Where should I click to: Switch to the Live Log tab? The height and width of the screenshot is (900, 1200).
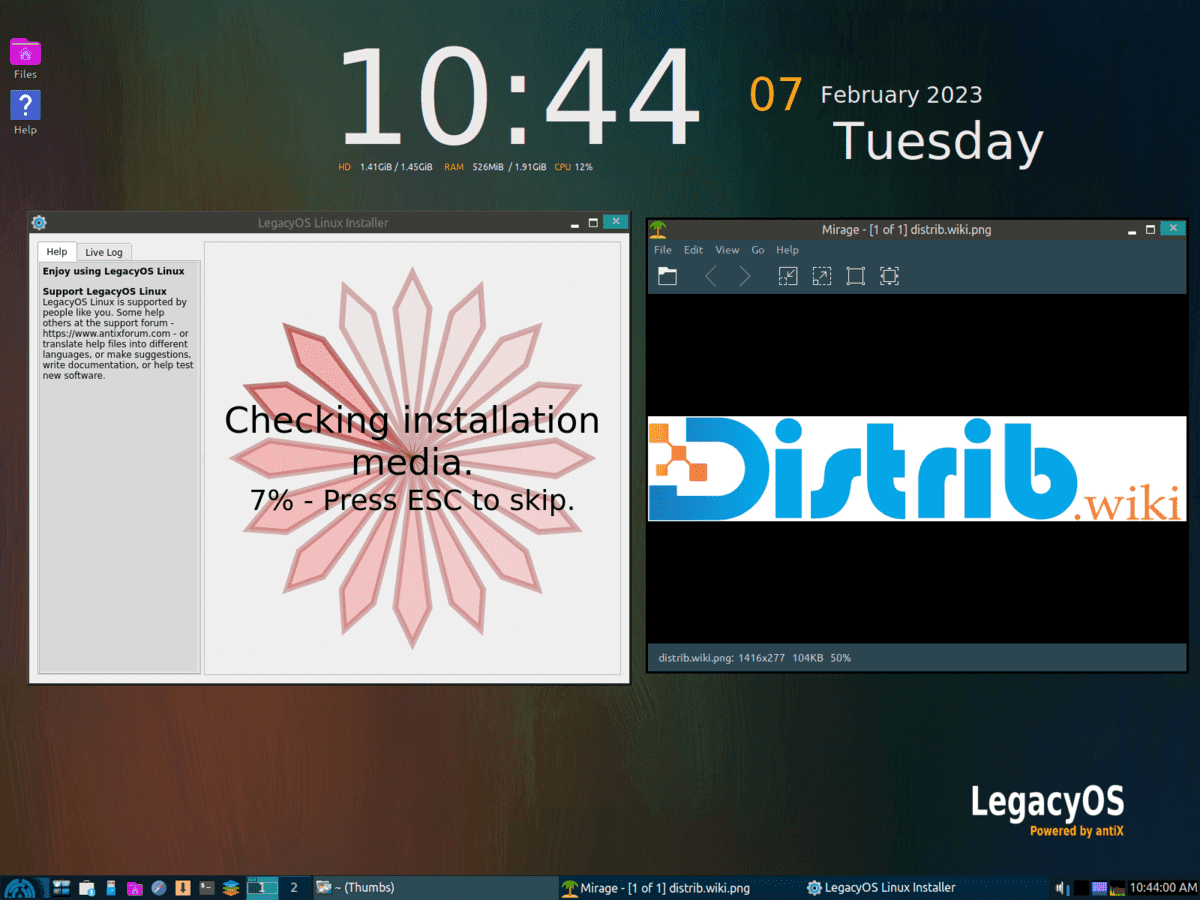103,252
